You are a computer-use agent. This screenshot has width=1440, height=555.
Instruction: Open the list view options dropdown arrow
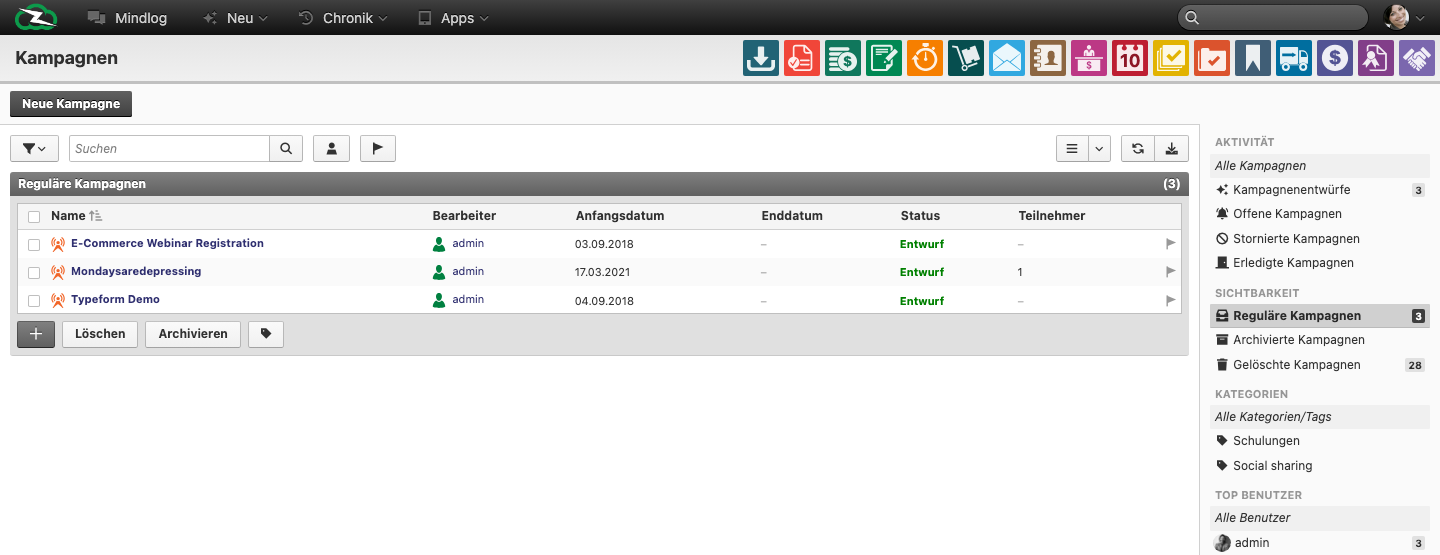1100,148
